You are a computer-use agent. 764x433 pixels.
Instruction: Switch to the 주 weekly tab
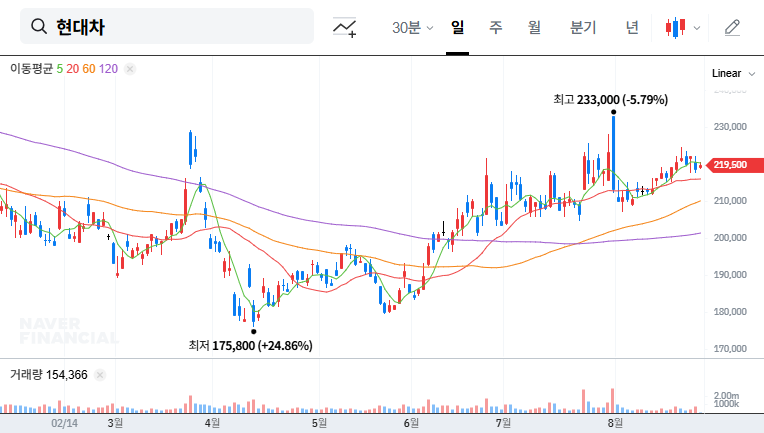496,27
